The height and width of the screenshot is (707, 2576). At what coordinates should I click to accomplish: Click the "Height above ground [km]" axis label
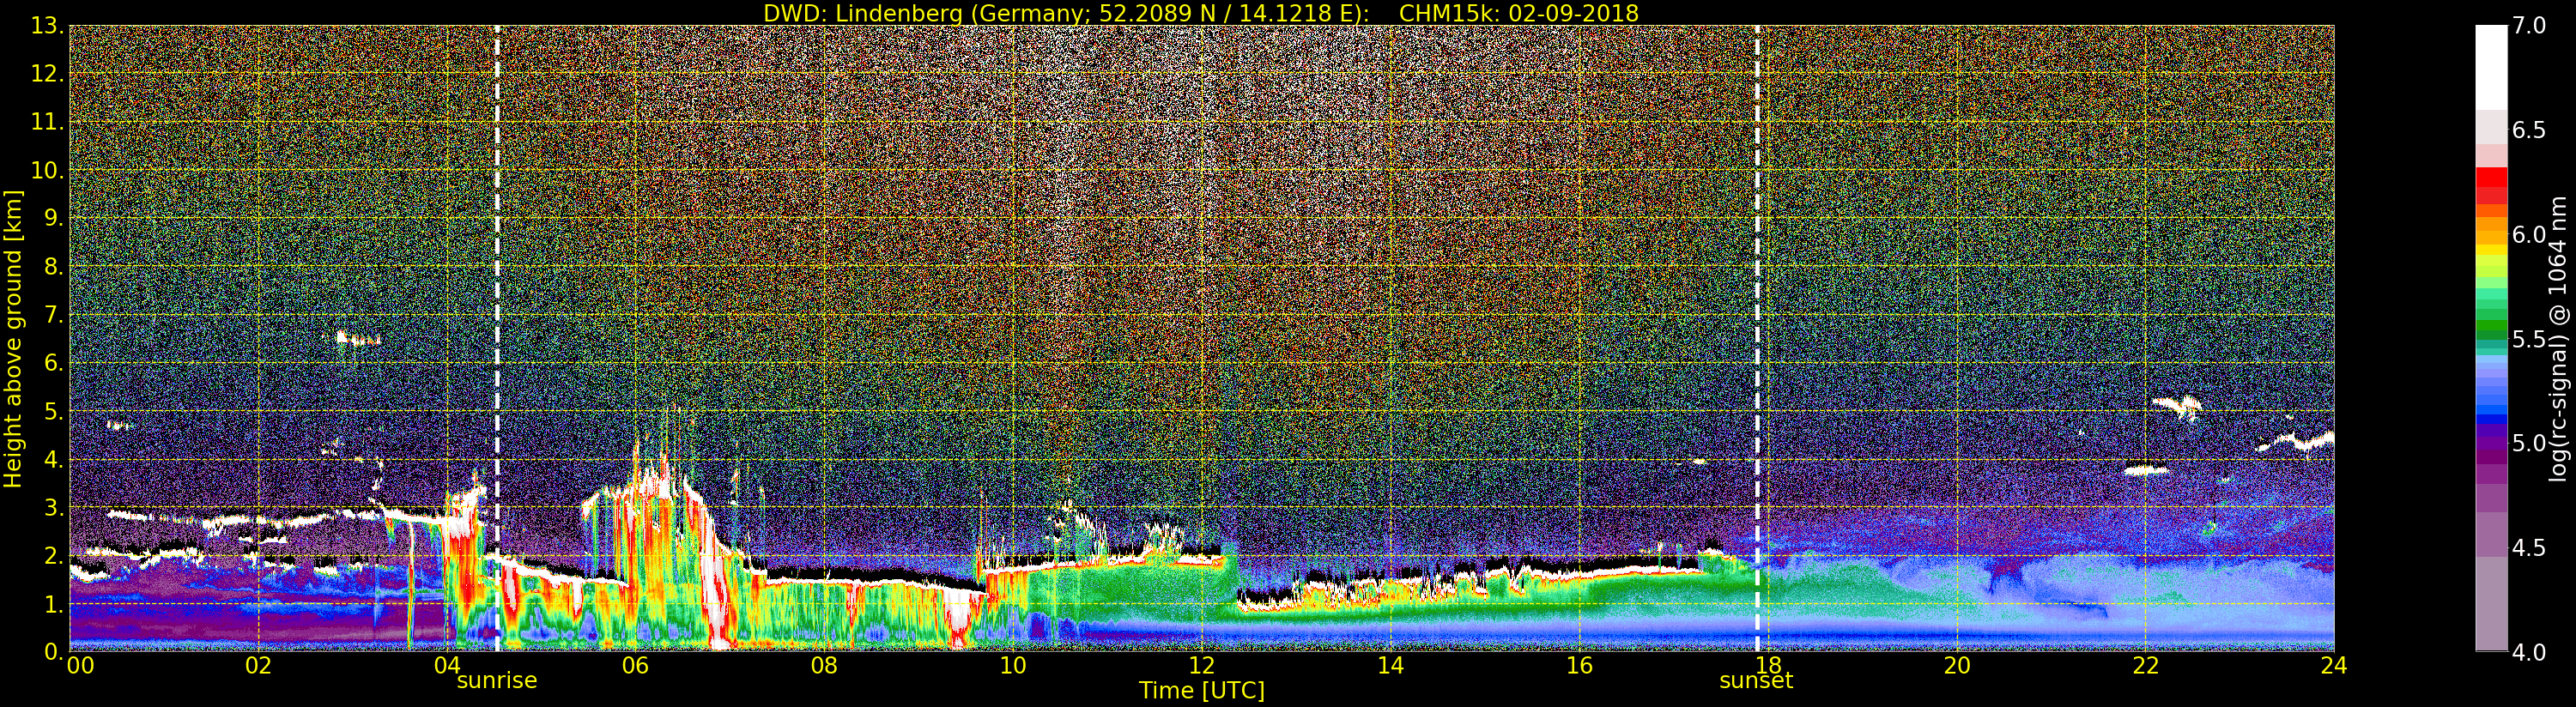[x=13, y=339]
